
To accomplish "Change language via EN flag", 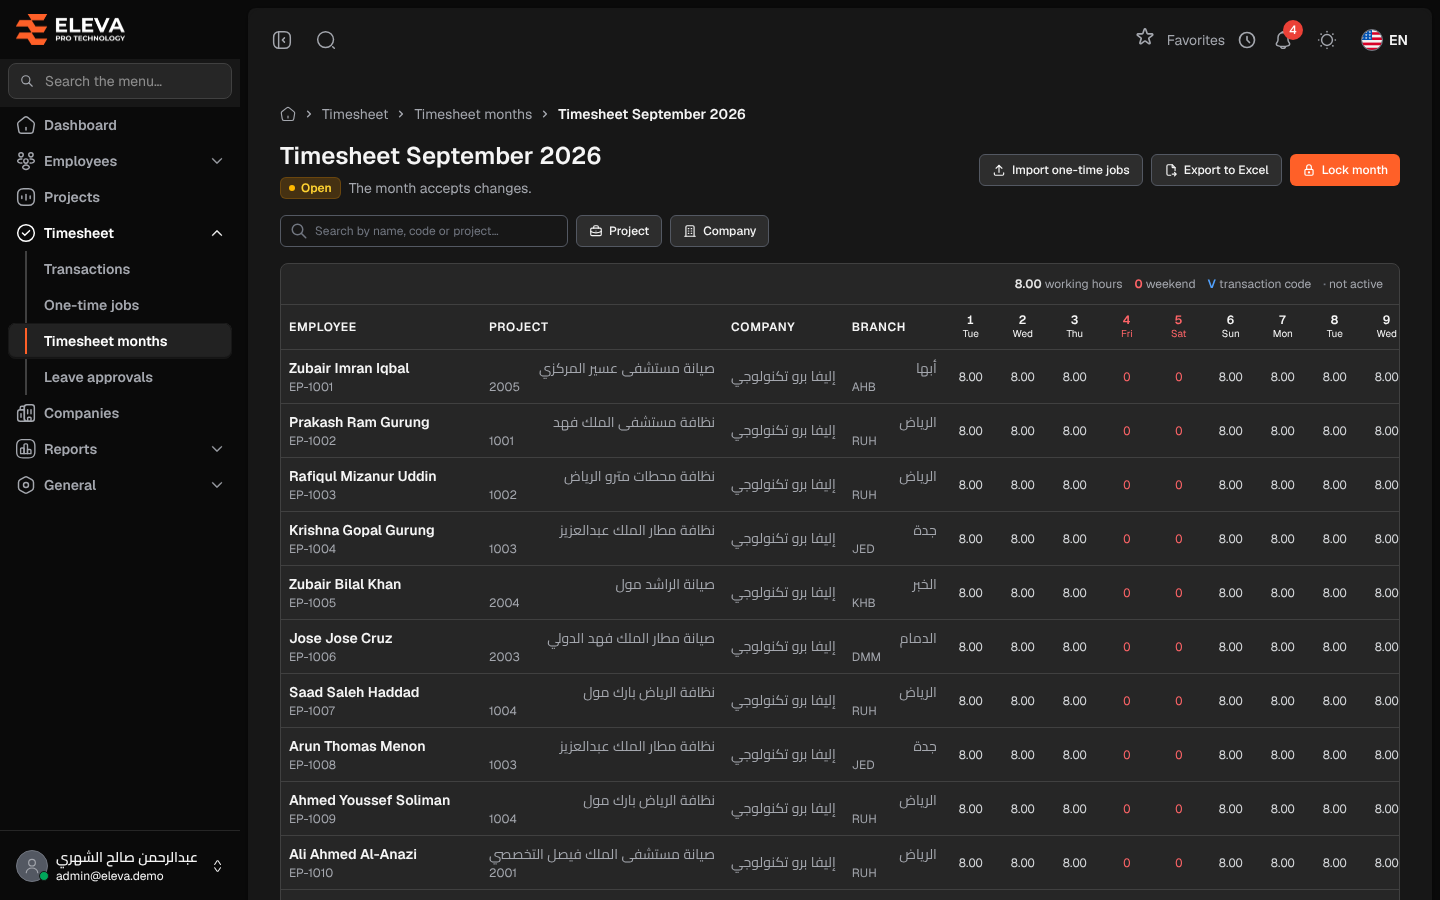I will [x=1384, y=40].
